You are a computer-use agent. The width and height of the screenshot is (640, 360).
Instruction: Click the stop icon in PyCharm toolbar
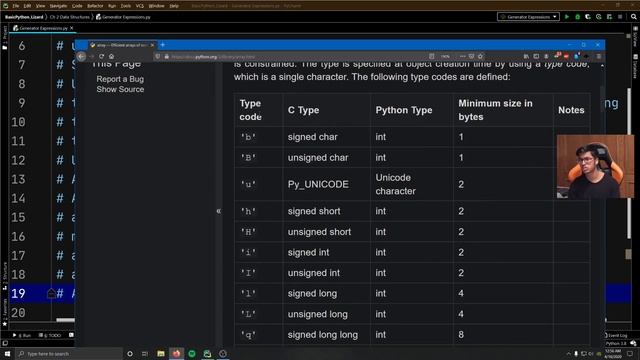click(620, 17)
